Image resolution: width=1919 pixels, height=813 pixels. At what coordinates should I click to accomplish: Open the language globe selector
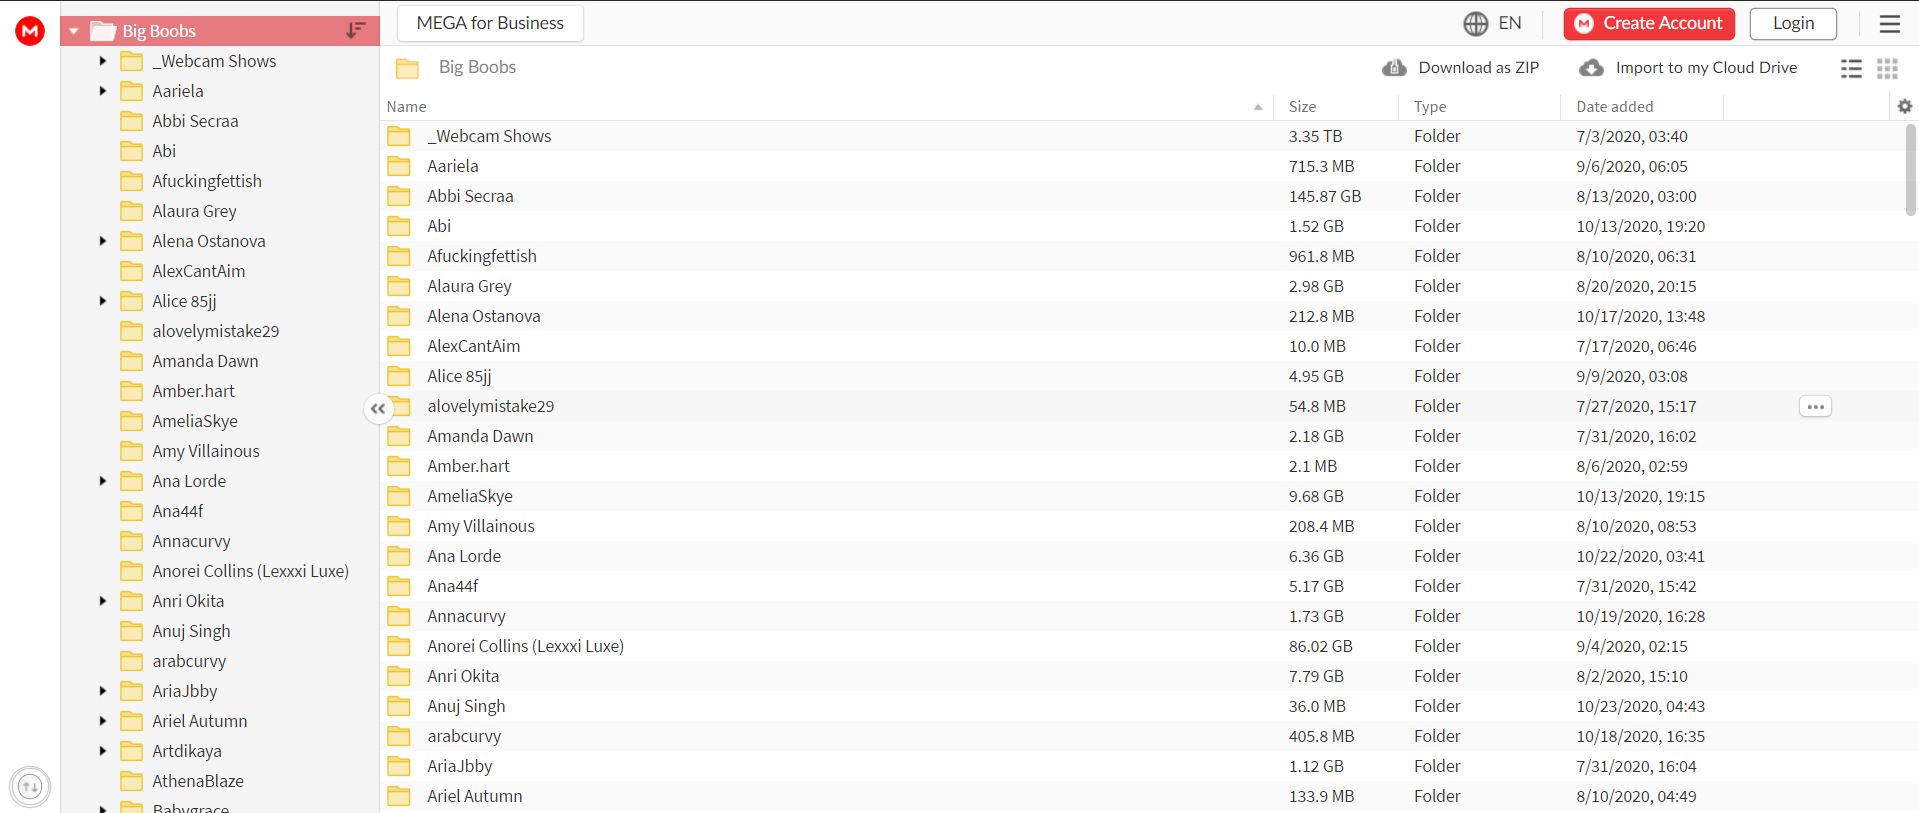point(1476,24)
